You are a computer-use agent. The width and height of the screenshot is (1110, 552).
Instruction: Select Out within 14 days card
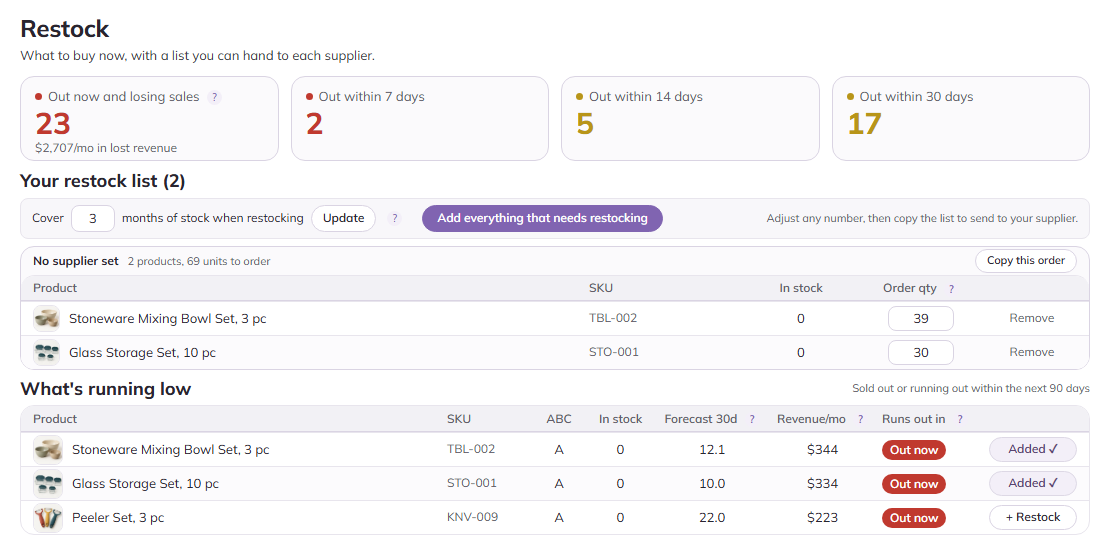690,119
